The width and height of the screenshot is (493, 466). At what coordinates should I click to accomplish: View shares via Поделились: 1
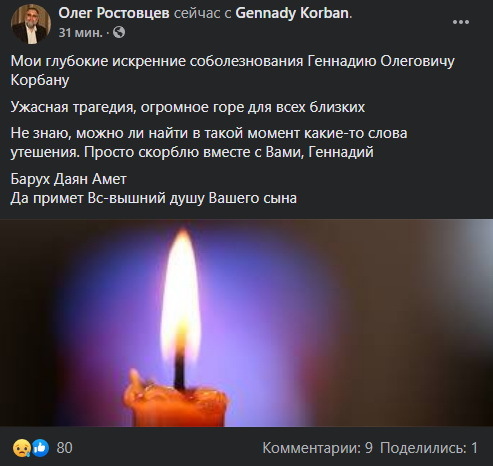click(429, 448)
